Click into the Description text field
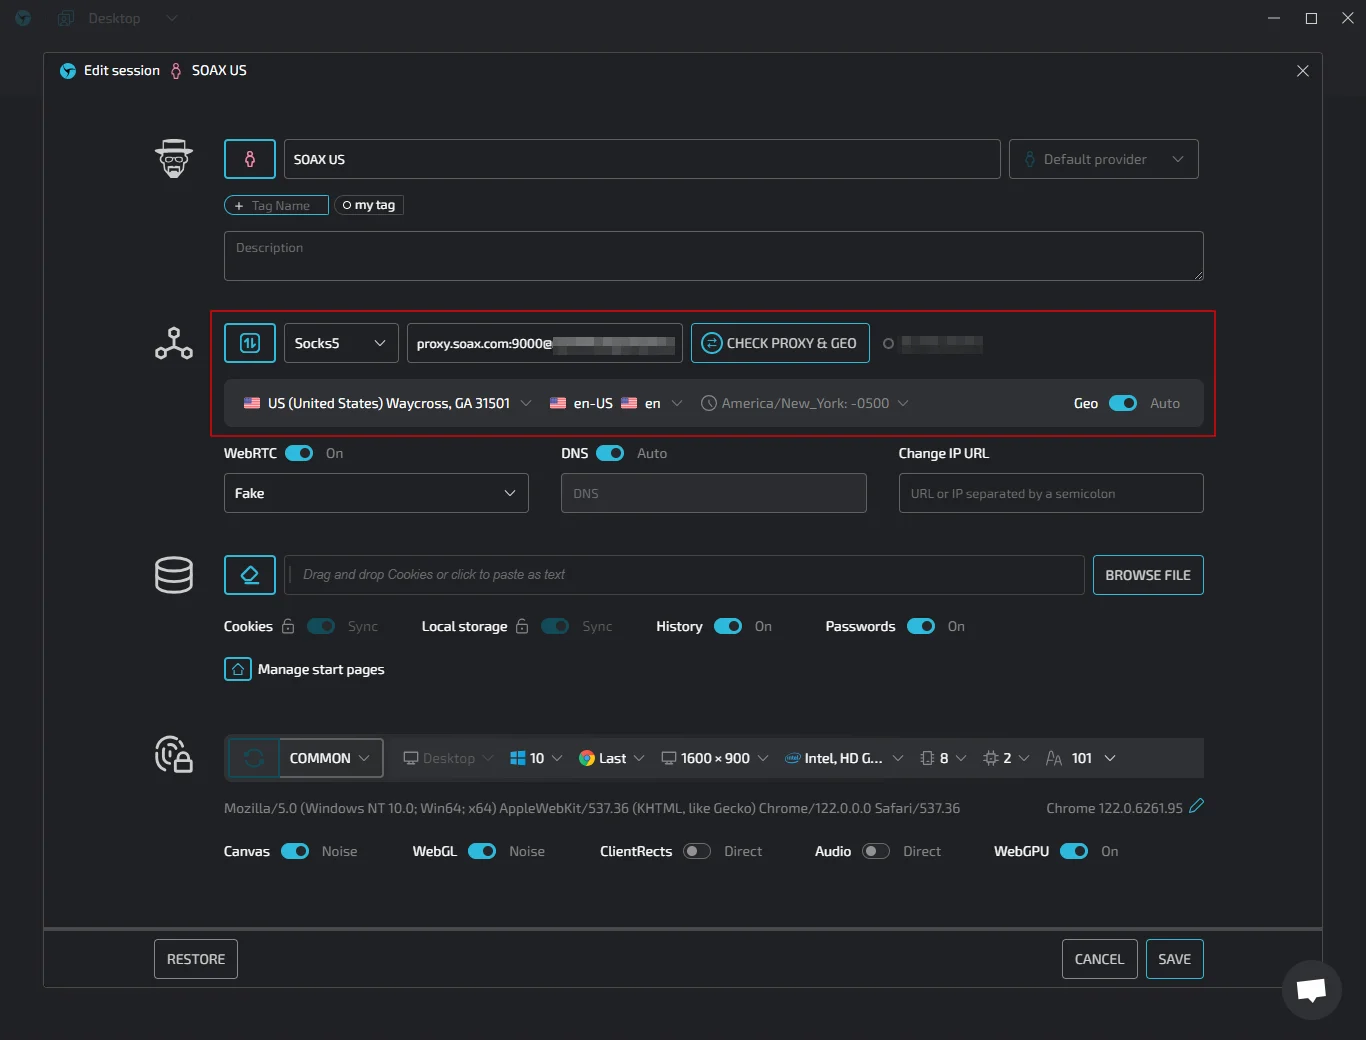 point(713,256)
